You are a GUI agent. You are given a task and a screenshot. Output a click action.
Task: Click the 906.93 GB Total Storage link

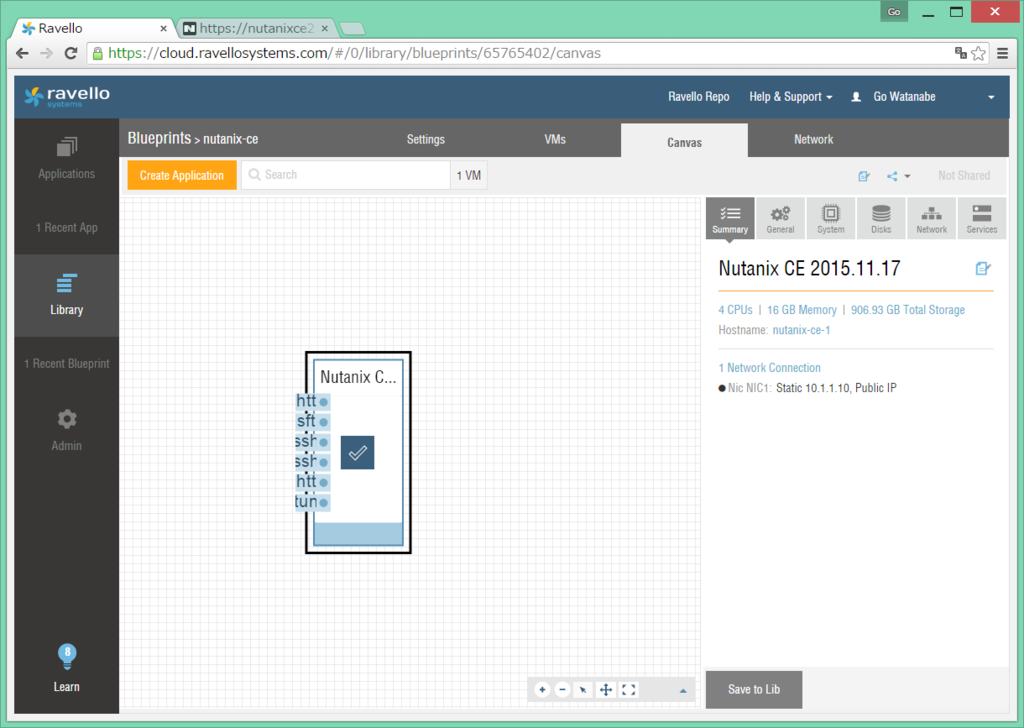[x=908, y=310]
